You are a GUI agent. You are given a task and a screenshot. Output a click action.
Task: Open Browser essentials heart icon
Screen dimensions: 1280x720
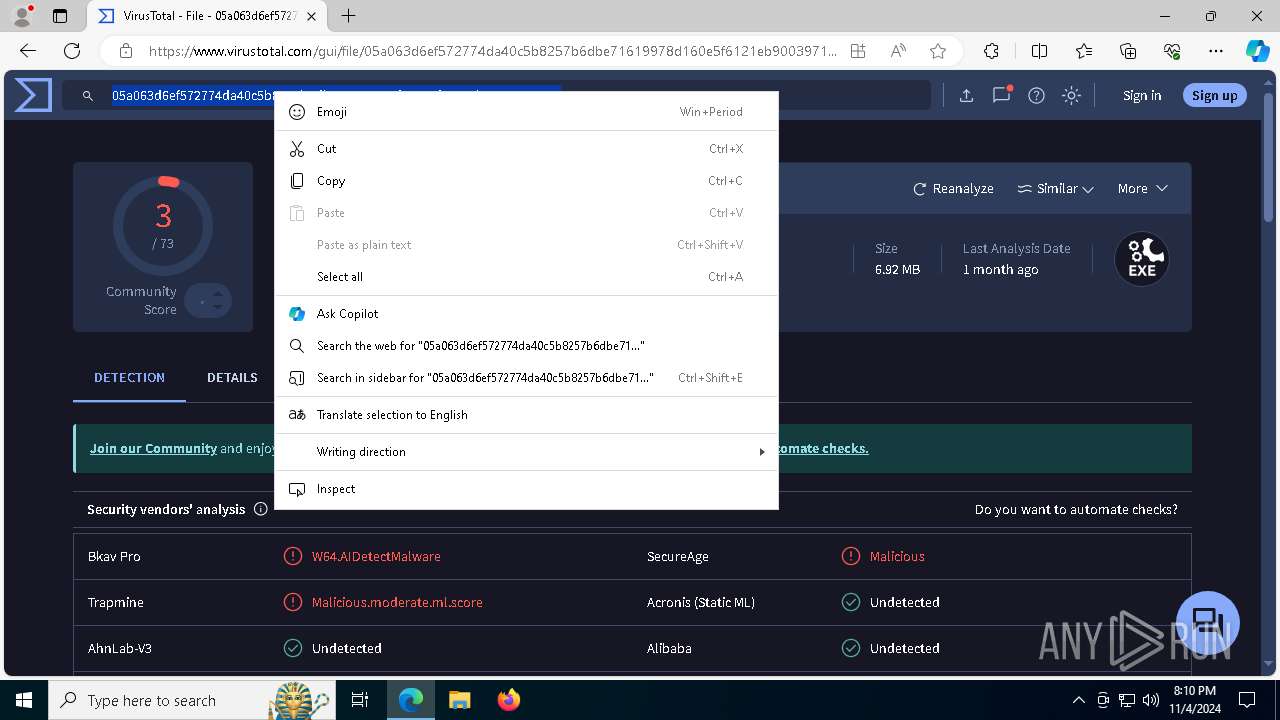pyautogui.click(x=1172, y=51)
